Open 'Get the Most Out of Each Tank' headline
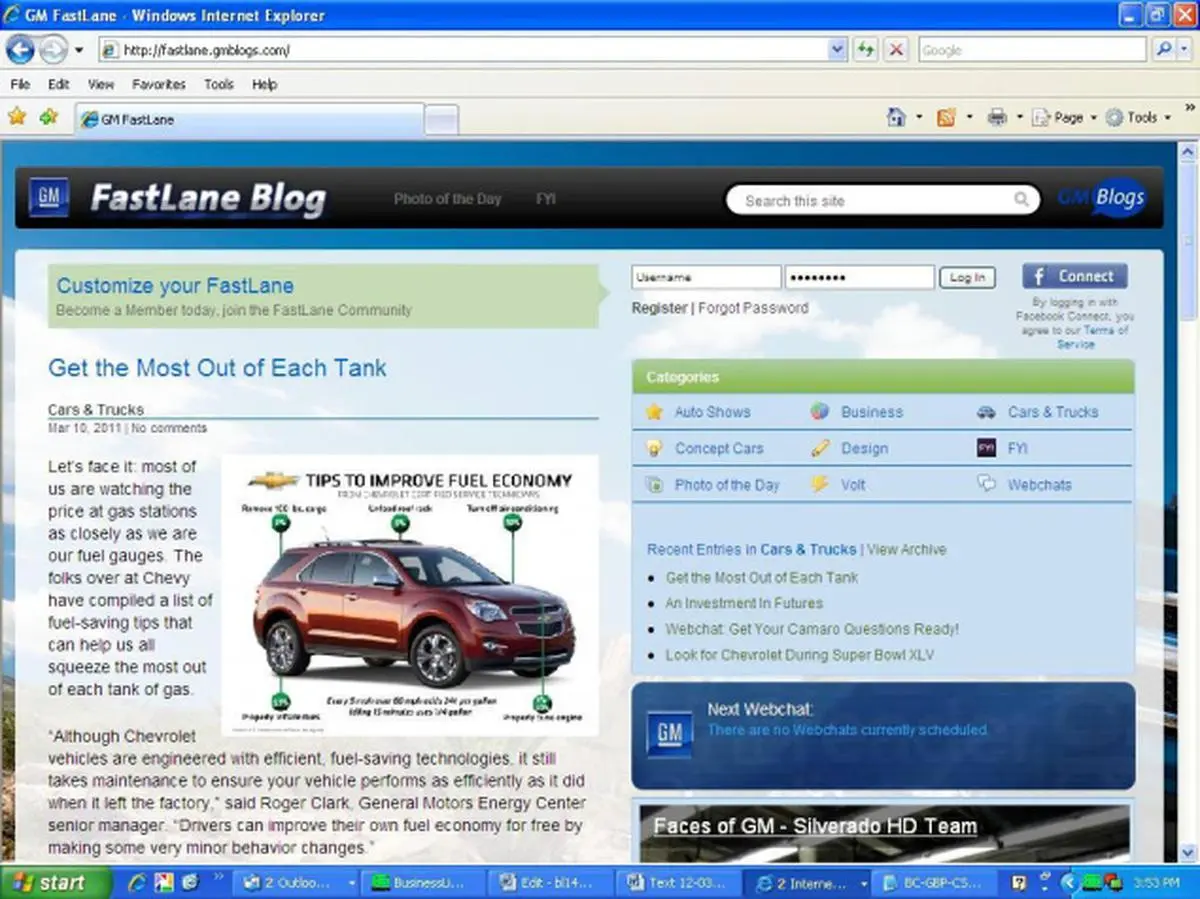The width and height of the screenshot is (1200, 899). click(217, 367)
